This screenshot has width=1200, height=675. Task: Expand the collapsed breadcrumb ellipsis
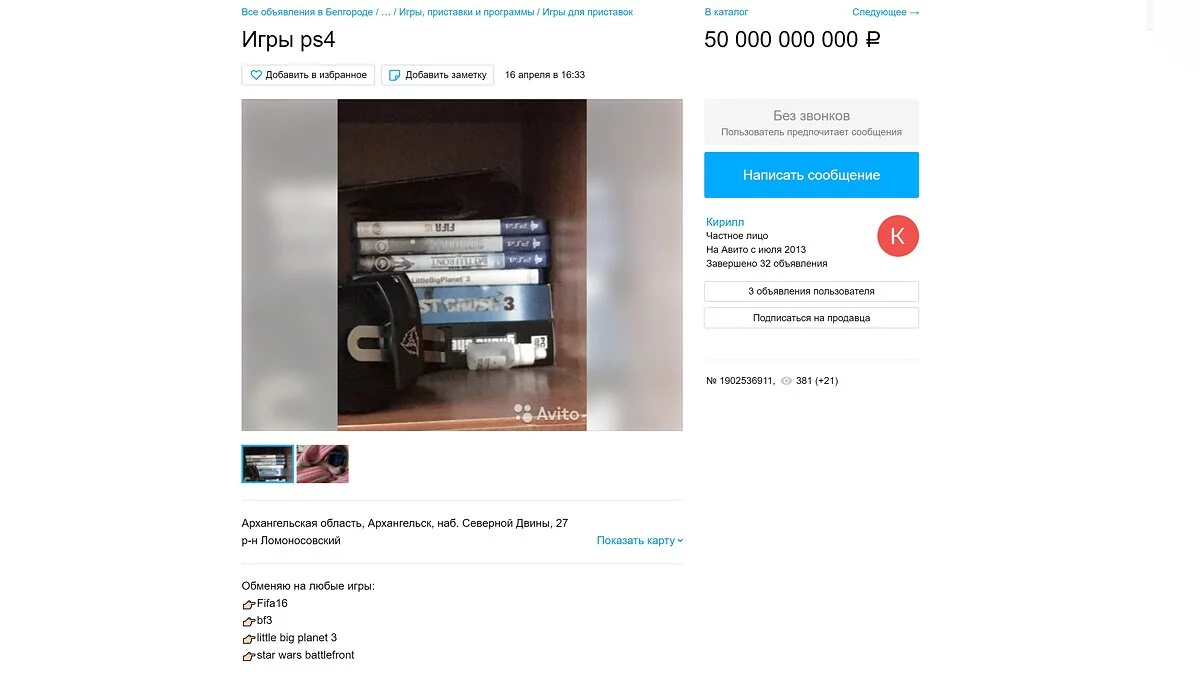[x=386, y=12]
